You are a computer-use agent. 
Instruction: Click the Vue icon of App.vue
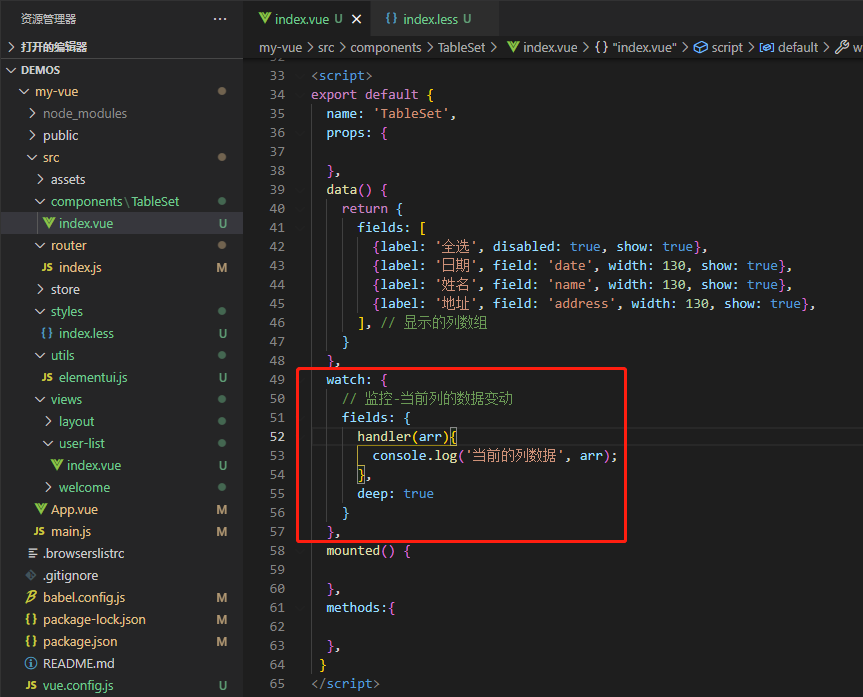41,509
